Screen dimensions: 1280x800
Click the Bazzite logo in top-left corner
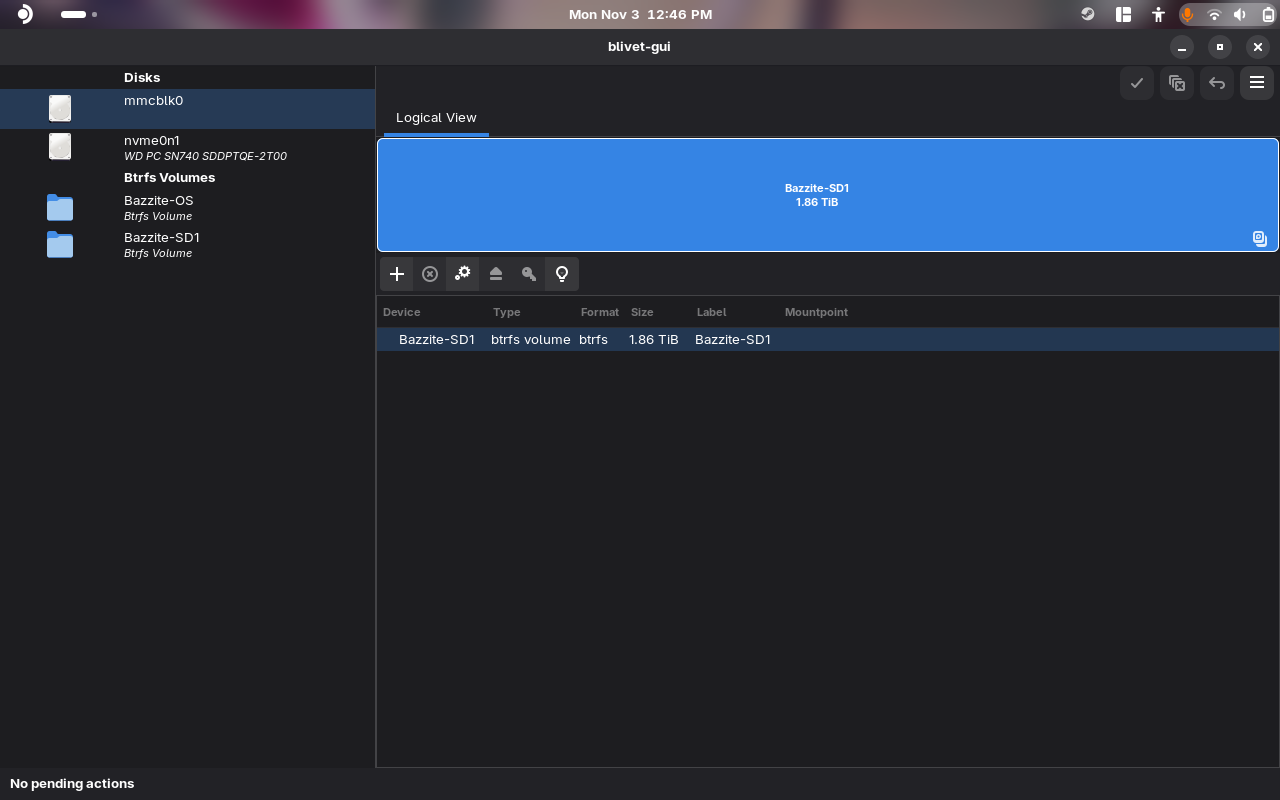tap(25, 14)
